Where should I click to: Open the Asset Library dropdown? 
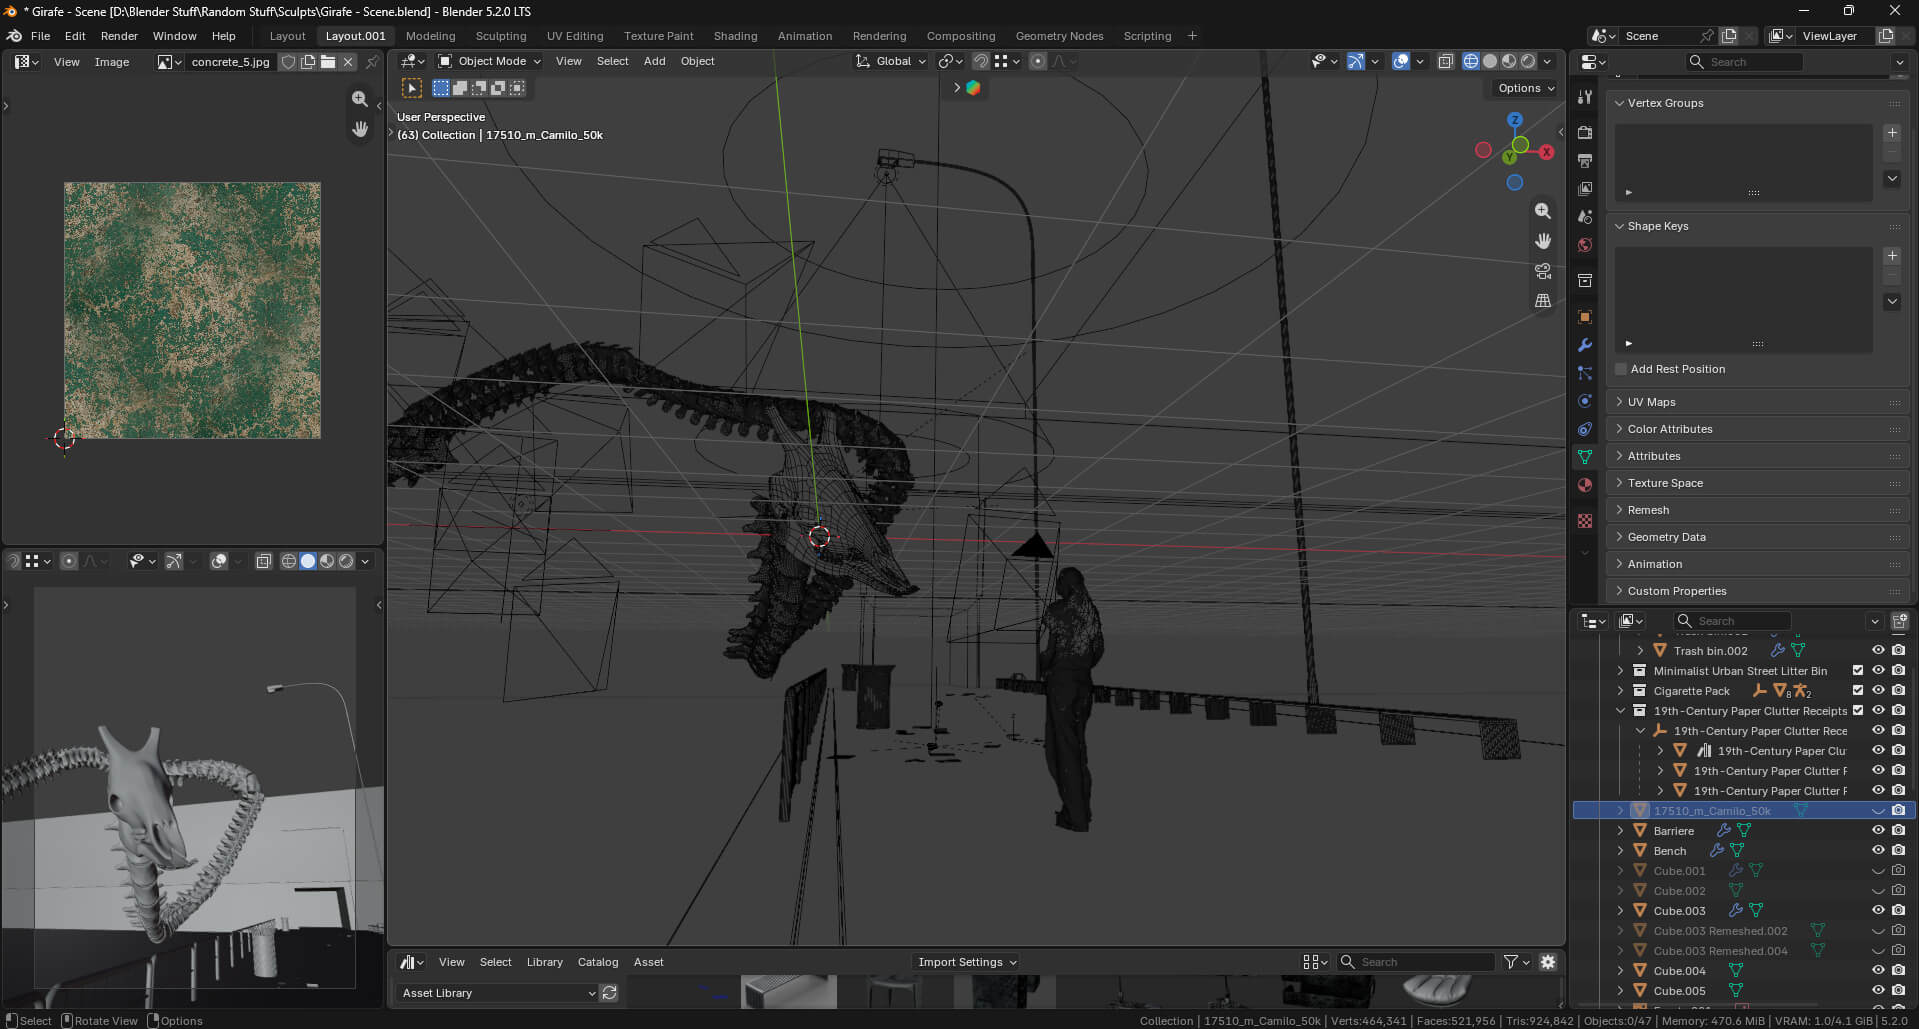click(x=498, y=993)
